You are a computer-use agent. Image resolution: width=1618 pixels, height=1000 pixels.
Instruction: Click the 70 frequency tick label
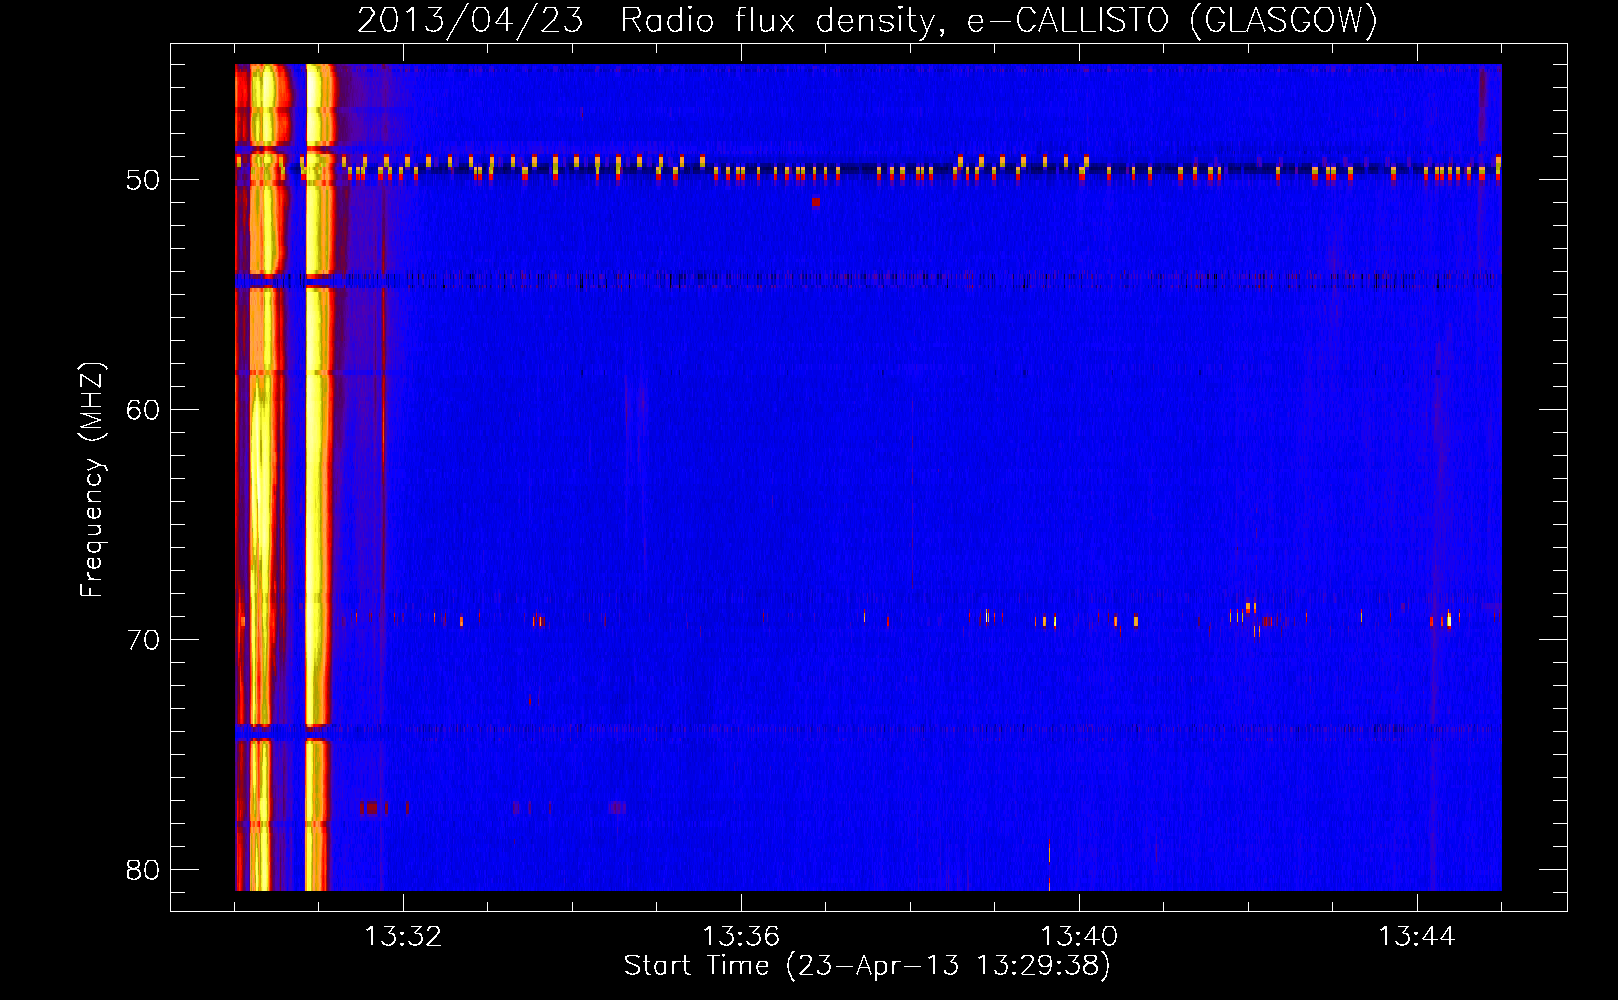coord(143,640)
